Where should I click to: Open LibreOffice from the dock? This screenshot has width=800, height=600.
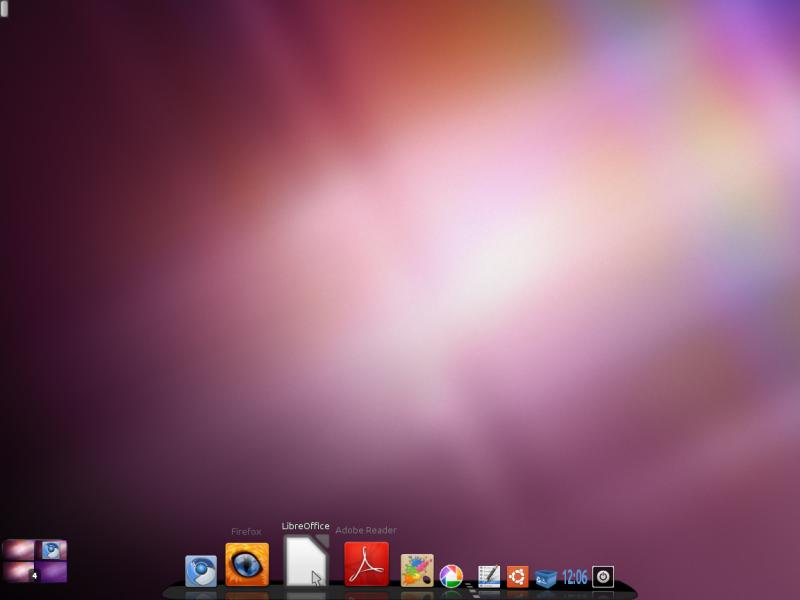pyautogui.click(x=306, y=561)
